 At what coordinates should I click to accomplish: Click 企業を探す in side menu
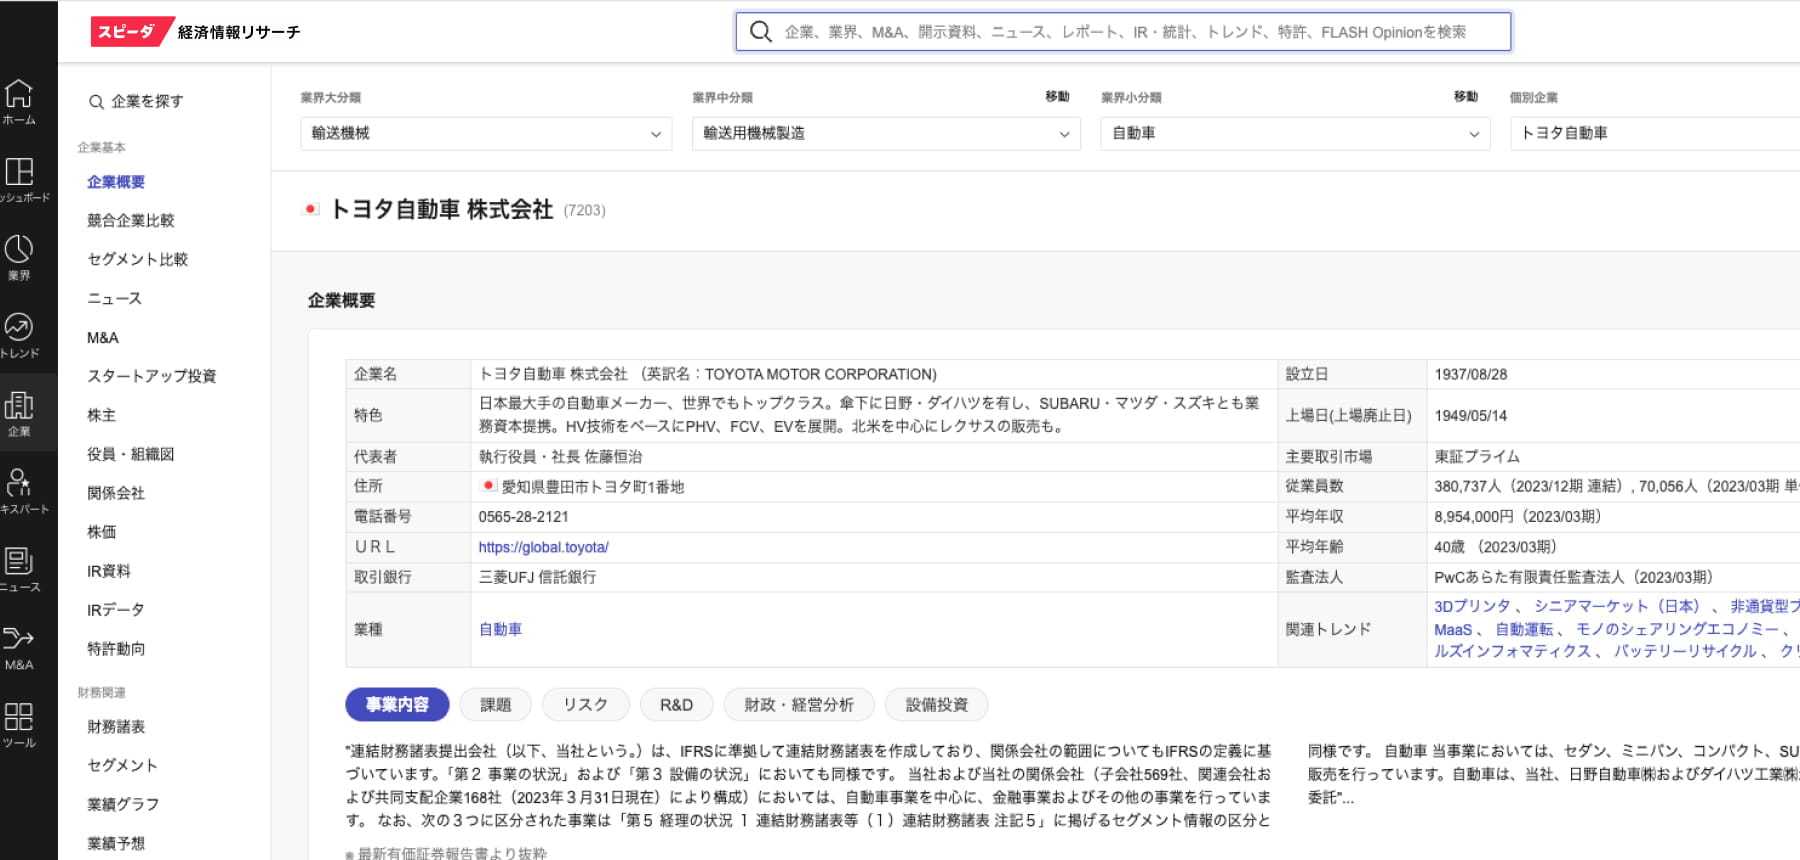tap(147, 102)
